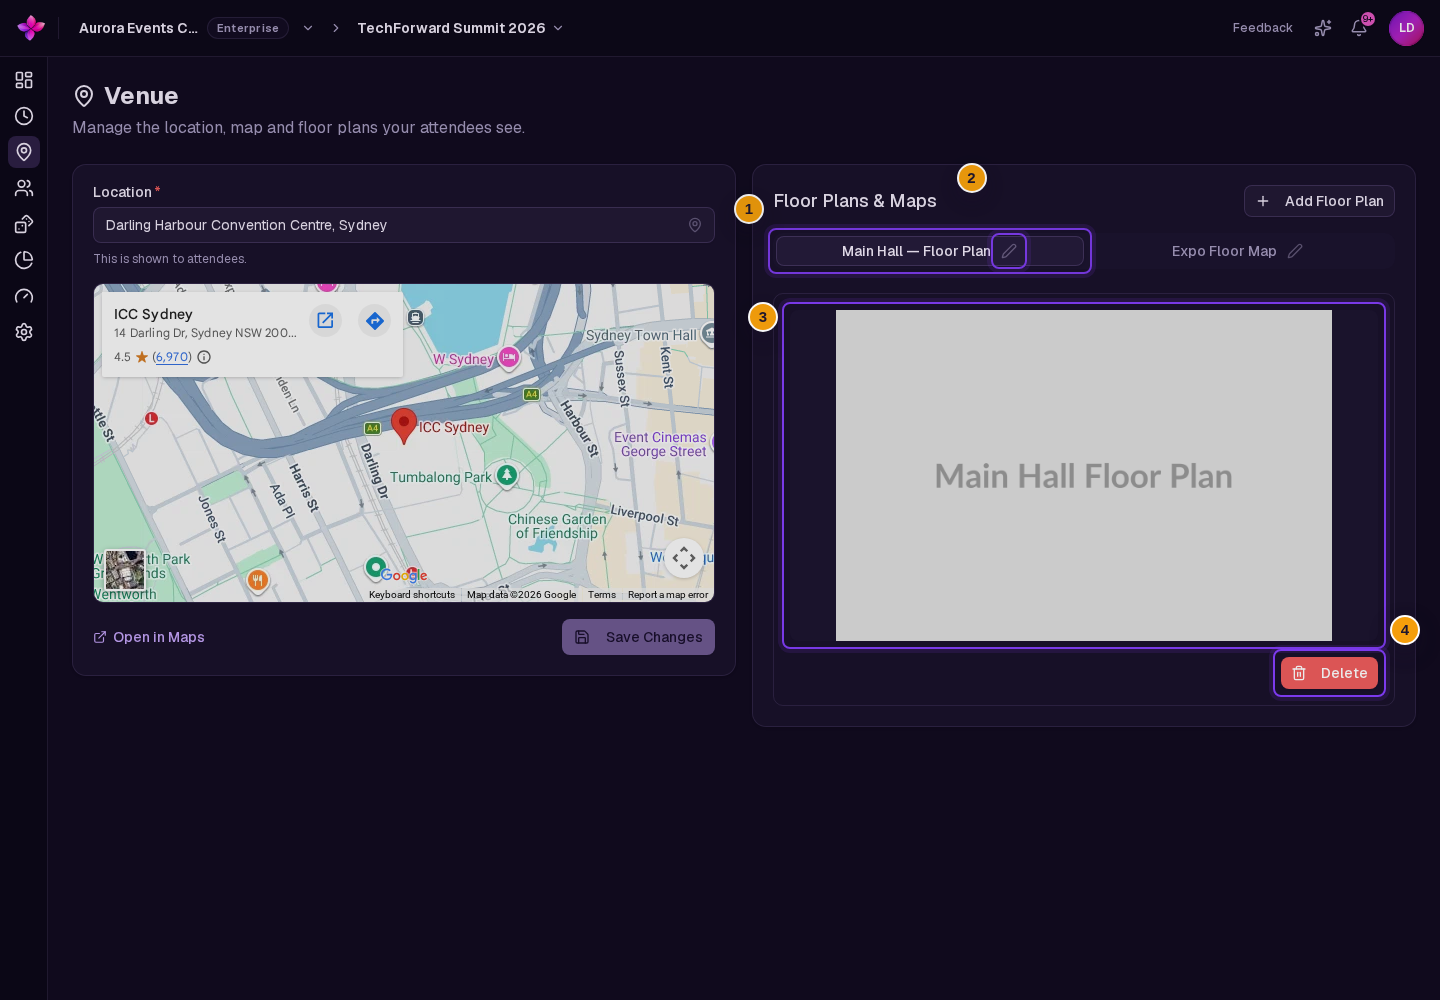Image resolution: width=1440 pixels, height=1000 pixels.
Task: Select the Venue pin icon in sidebar
Action: tap(24, 152)
